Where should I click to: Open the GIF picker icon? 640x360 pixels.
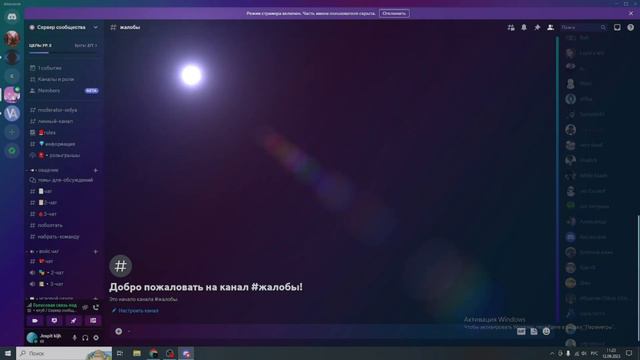tap(521, 331)
